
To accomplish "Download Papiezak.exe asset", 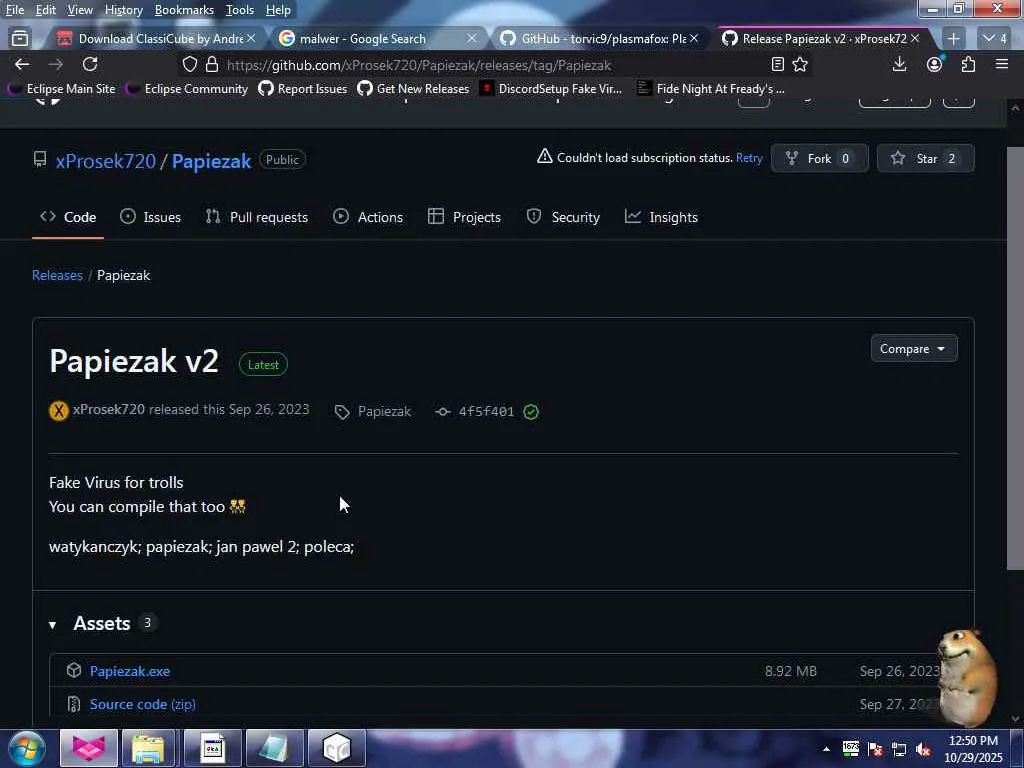I will (x=130, y=671).
